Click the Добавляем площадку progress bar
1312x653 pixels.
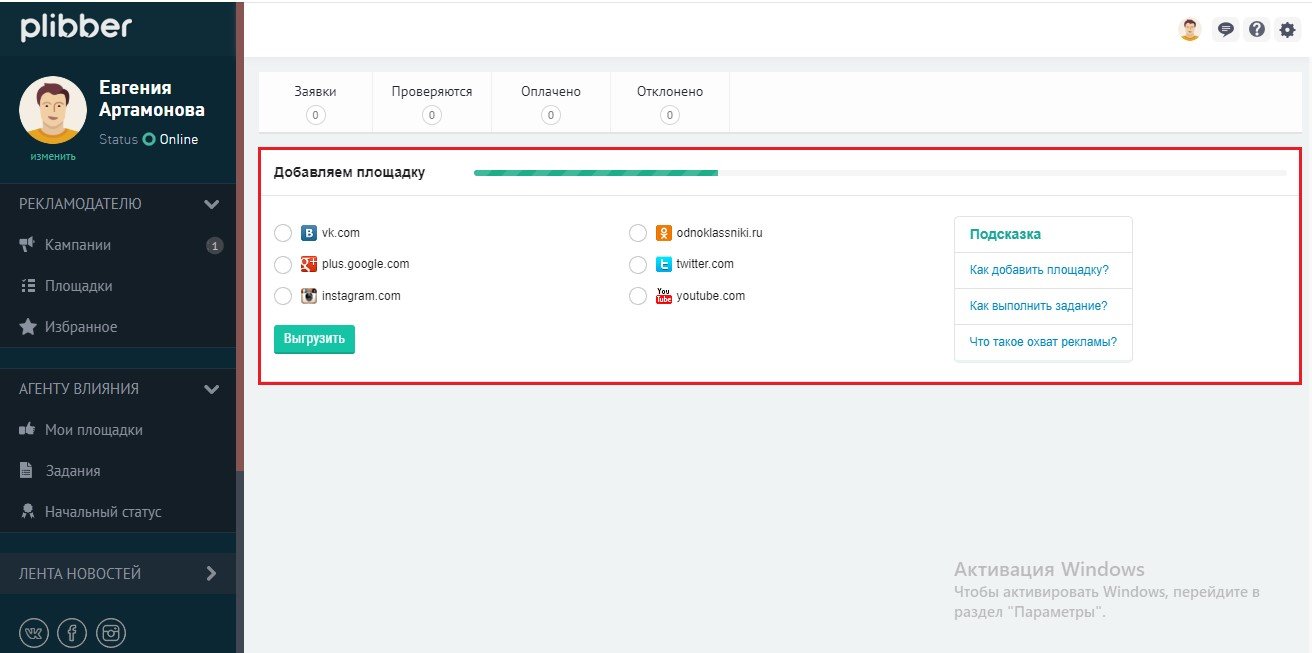click(880, 173)
